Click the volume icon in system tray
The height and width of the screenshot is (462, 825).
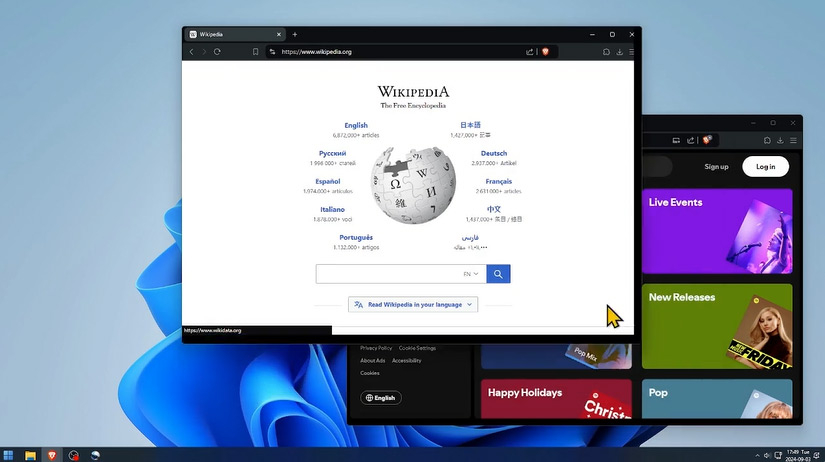coord(767,456)
